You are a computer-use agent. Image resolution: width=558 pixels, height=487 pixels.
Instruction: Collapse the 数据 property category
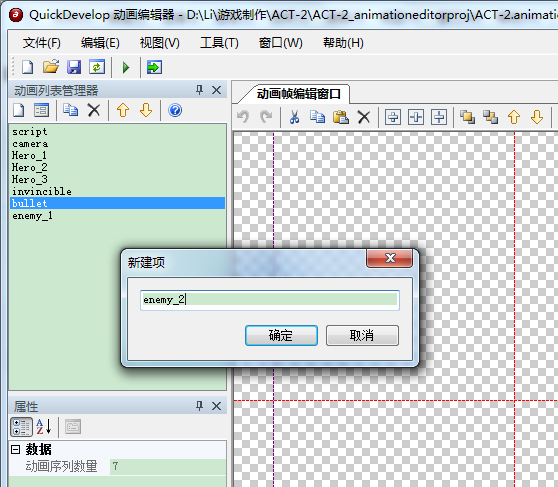pyautogui.click(x=15, y=449)
